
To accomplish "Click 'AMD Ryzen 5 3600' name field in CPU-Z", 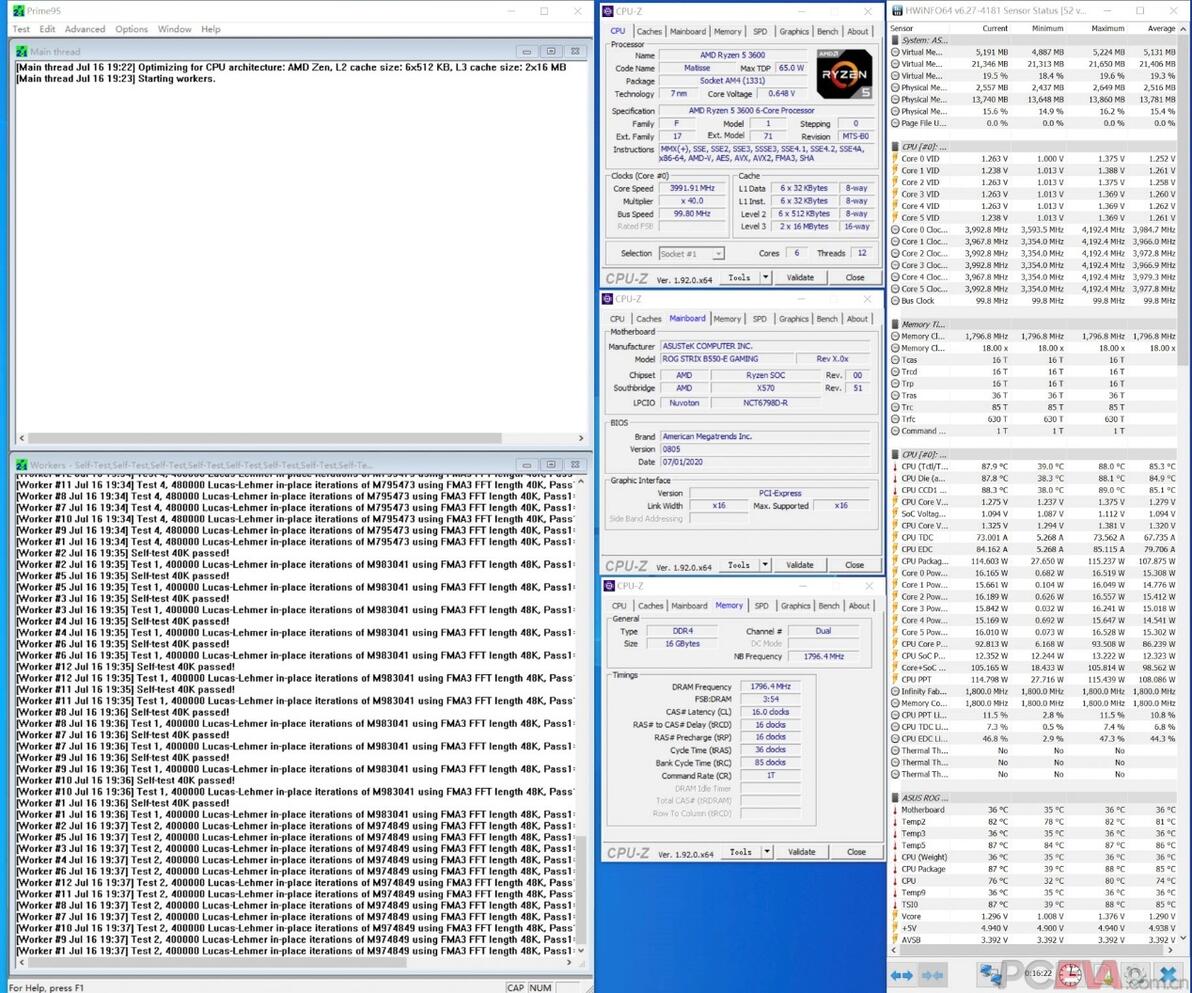I will pos(733,55).
